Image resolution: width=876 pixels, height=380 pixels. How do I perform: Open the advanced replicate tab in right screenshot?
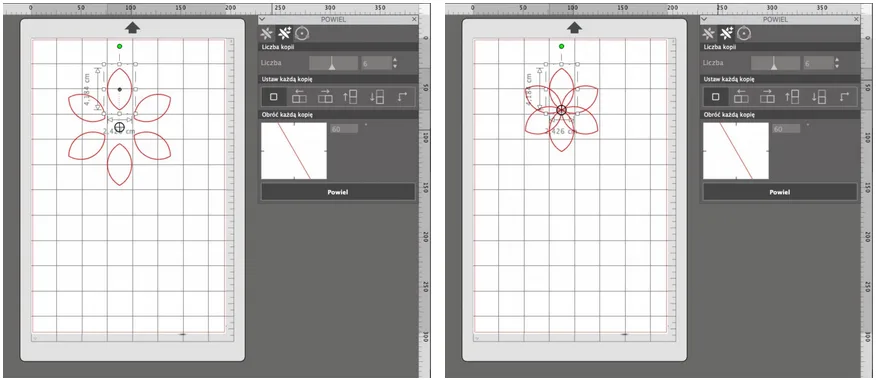[x=726, y=34]
